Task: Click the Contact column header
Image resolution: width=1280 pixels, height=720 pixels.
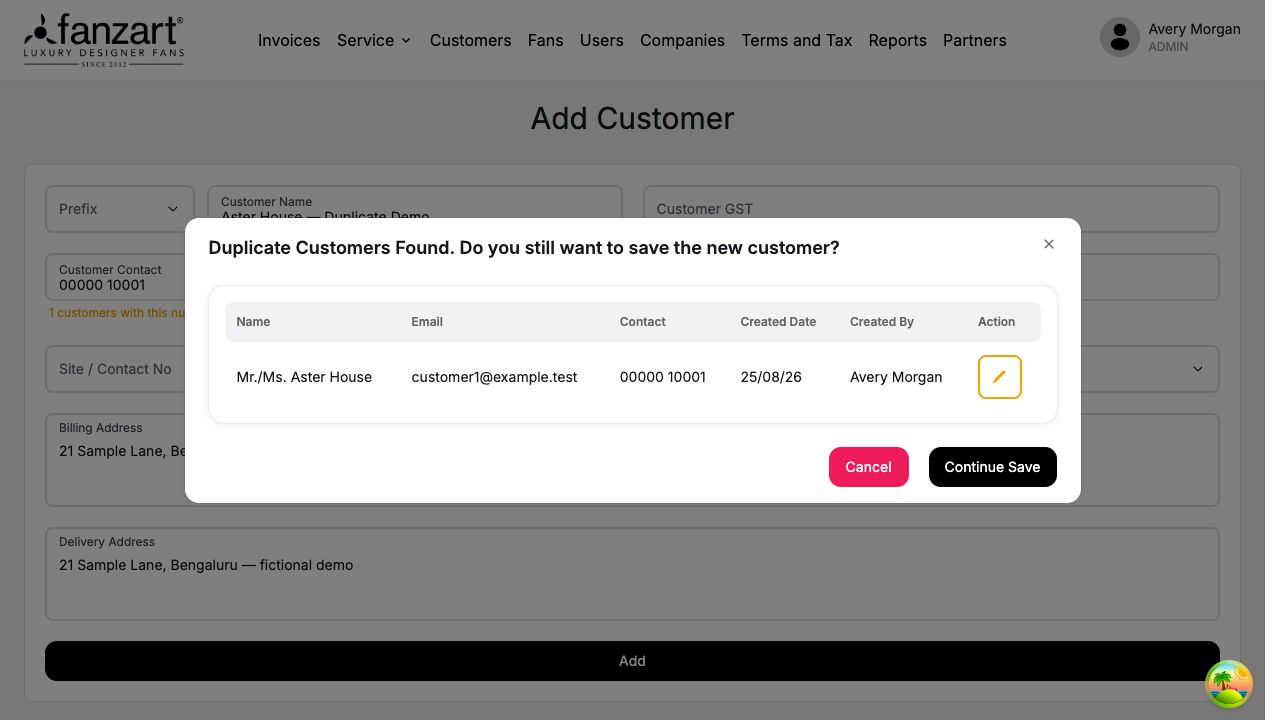Action: coord(643,322)
